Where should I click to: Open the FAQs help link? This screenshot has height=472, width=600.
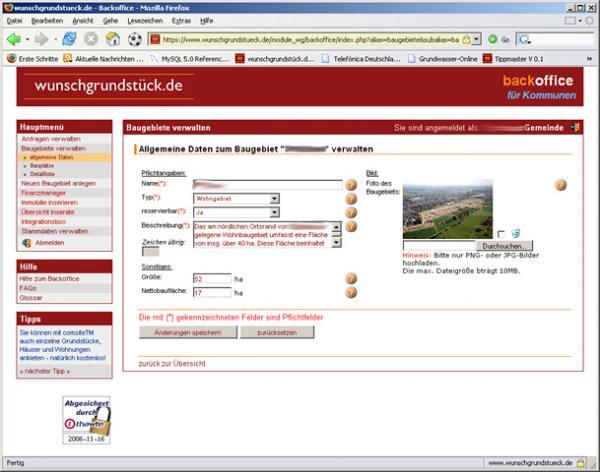[x=28, y=288]
